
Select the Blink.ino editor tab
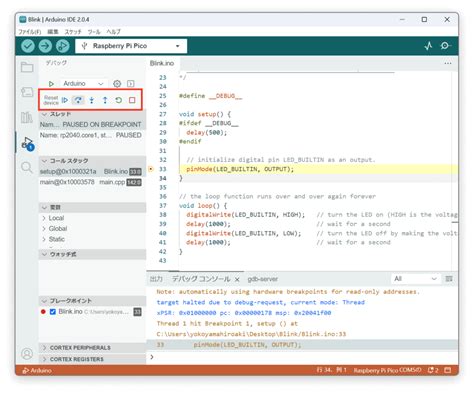click(162, 63)
